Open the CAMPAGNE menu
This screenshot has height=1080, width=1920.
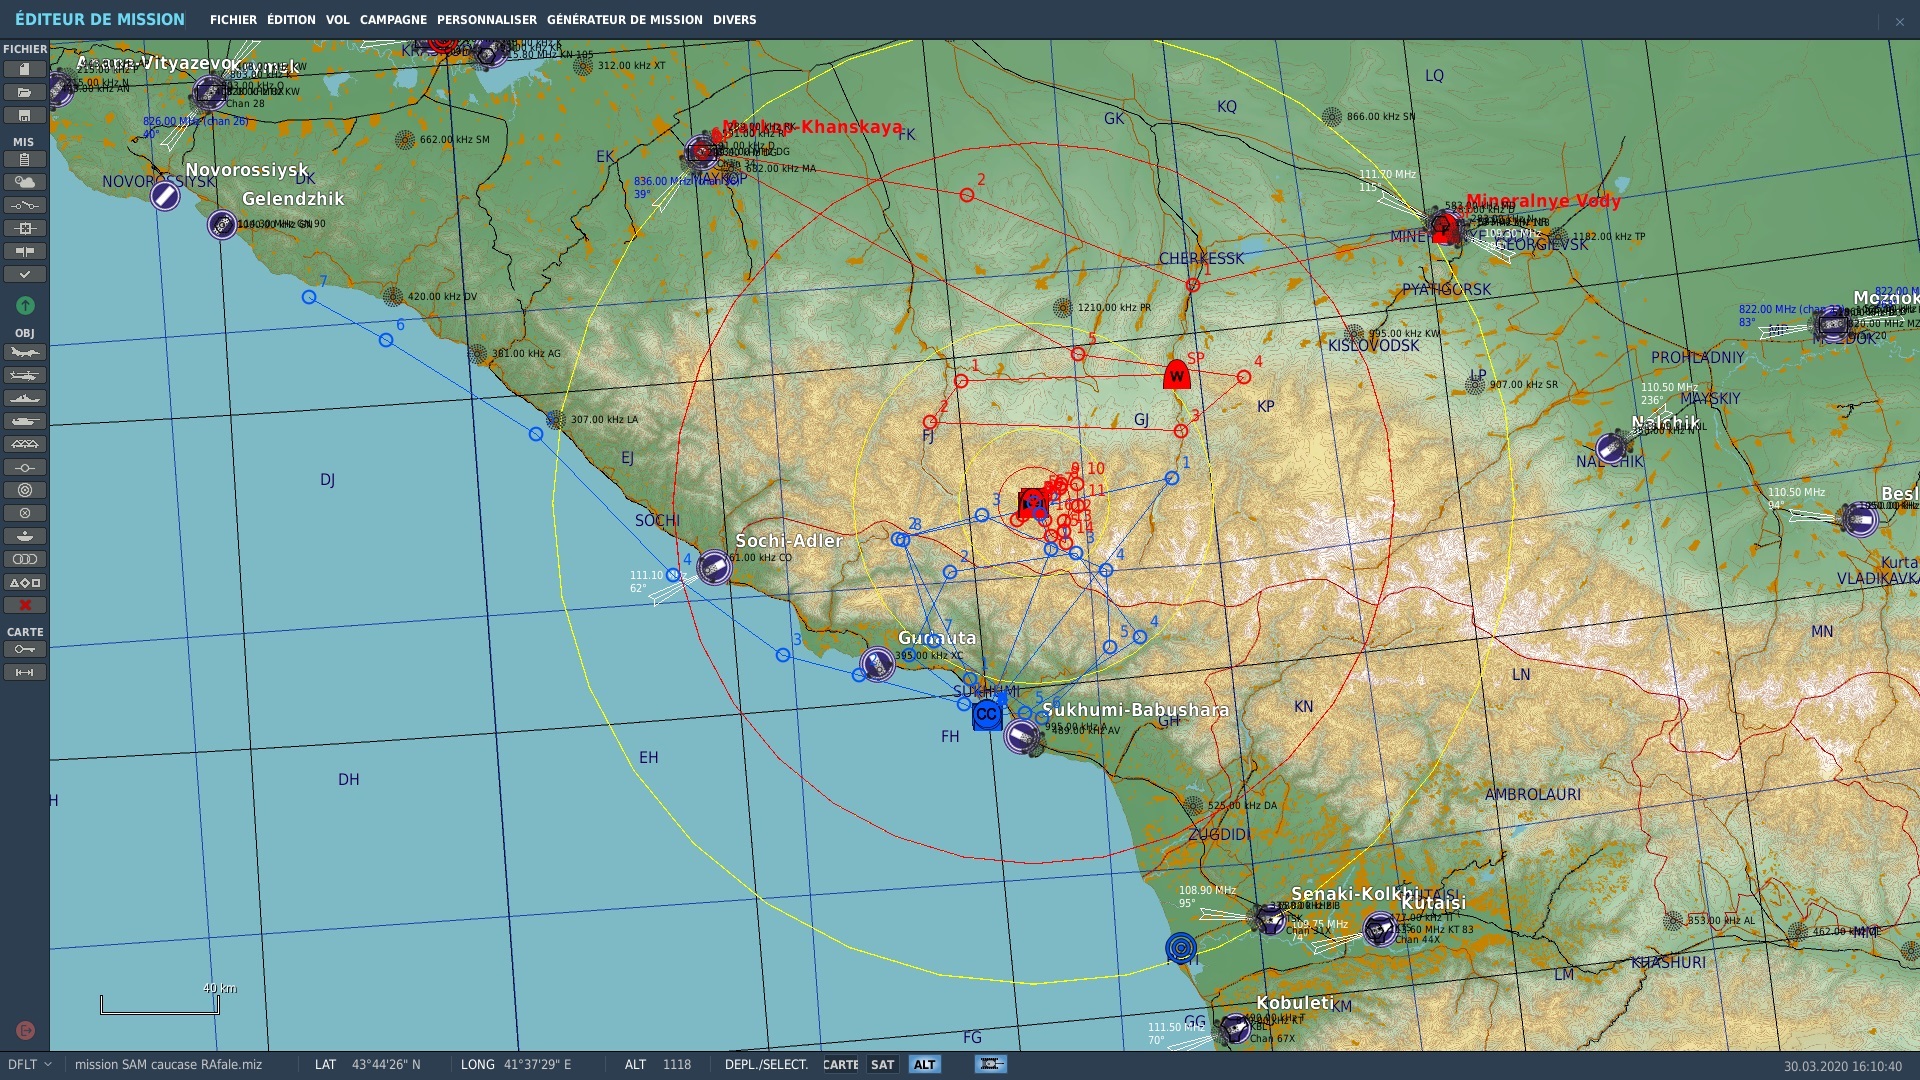tap(393, 19)
